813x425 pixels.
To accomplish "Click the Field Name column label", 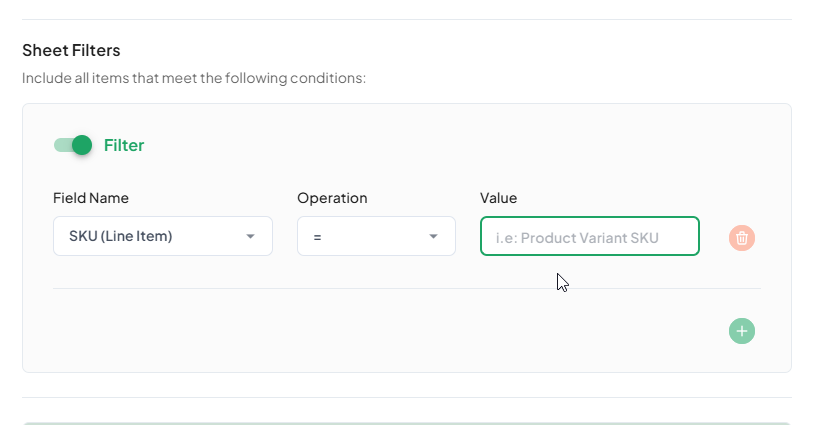I will tap(91, 198).
